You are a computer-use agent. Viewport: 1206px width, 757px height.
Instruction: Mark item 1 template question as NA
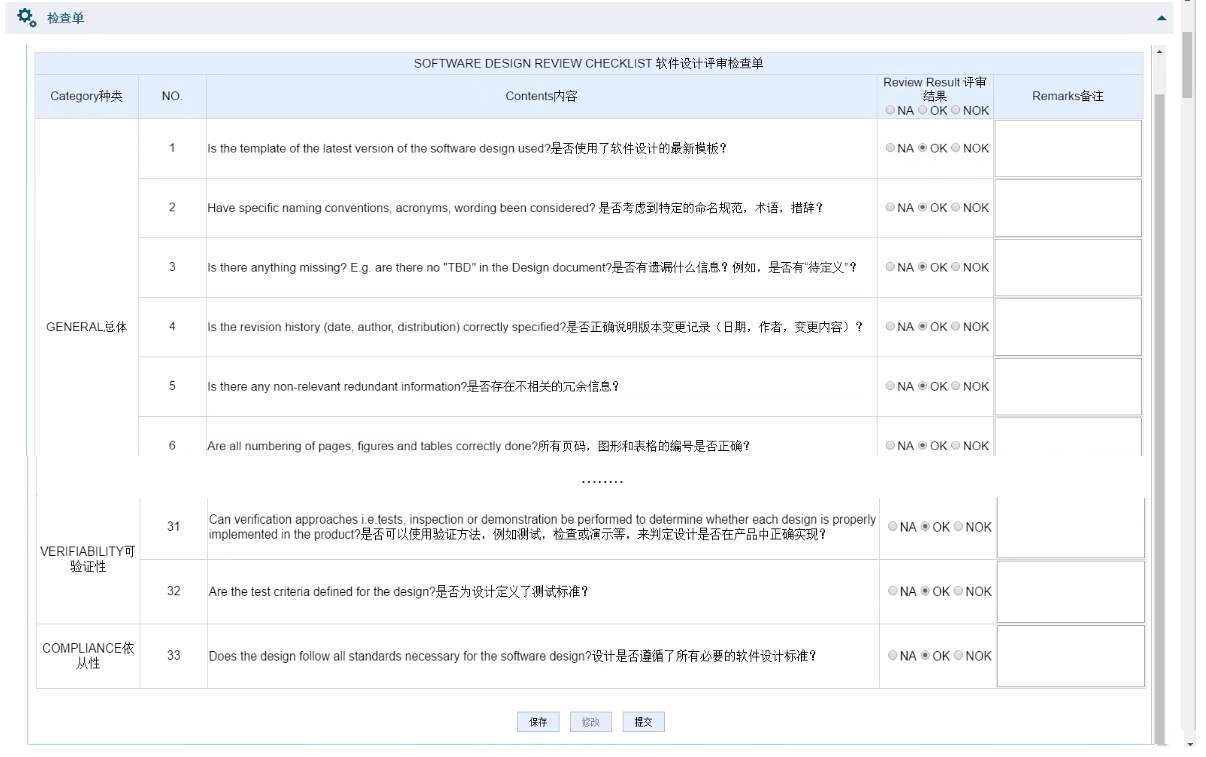(891, 148)
